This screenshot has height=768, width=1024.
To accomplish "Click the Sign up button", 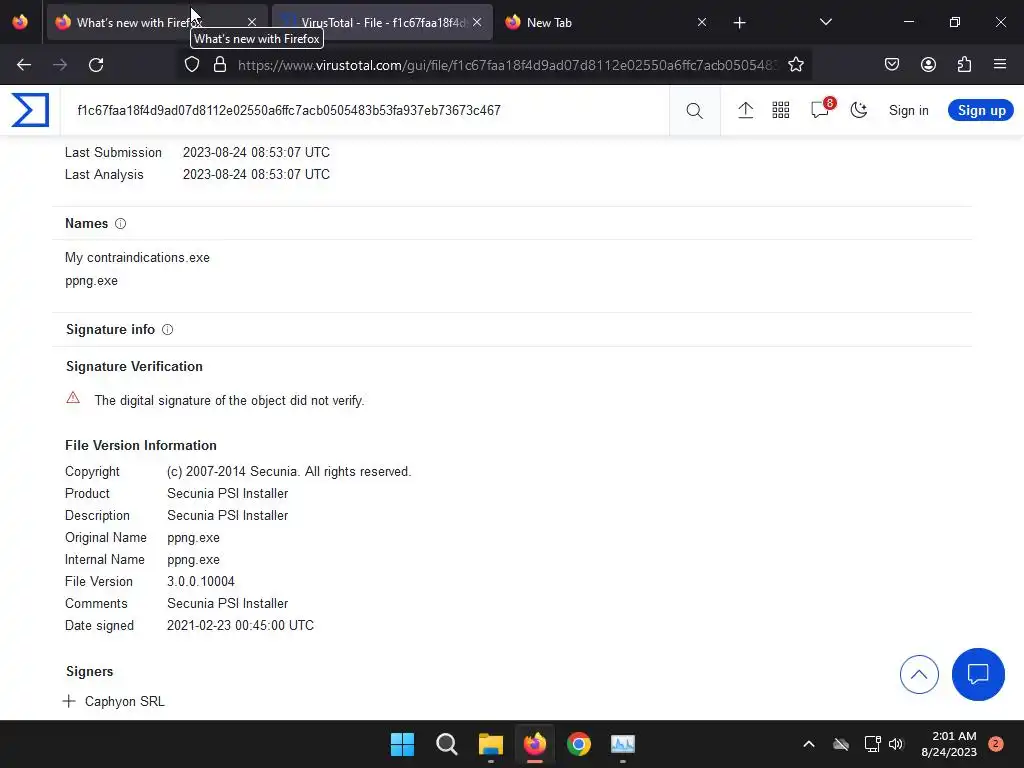I will (981, 110).
